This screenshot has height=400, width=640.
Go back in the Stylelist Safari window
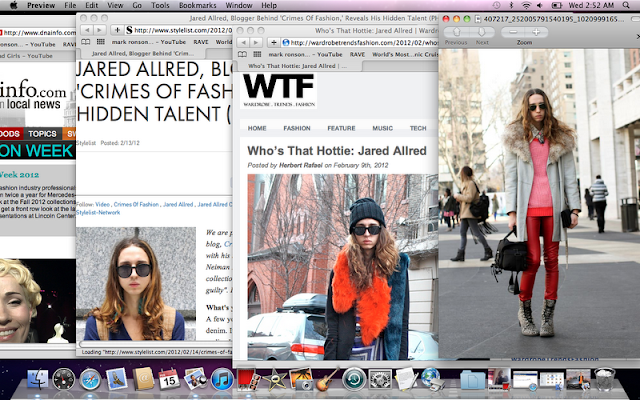click(x=87, y=30)
